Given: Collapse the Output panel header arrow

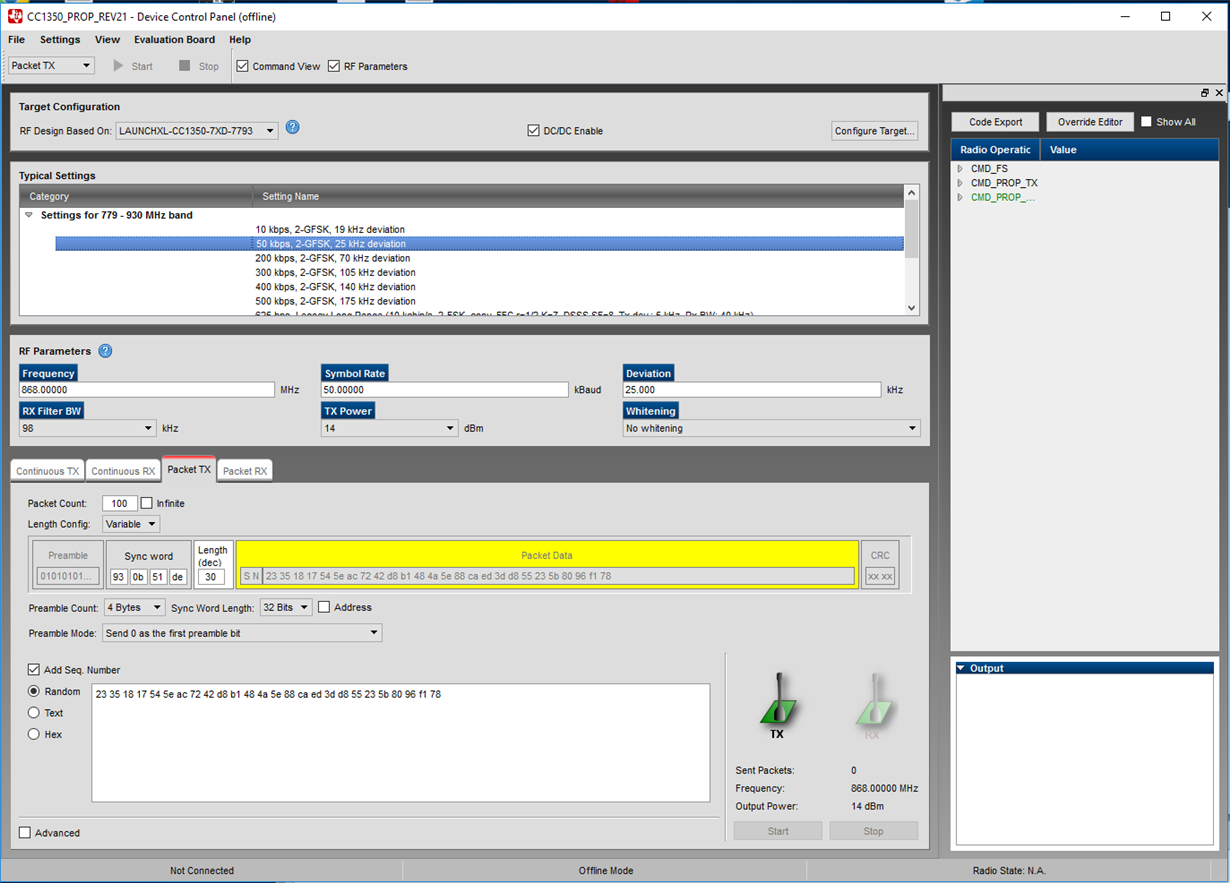Looking at the screenshot, I should pos(961,668).
